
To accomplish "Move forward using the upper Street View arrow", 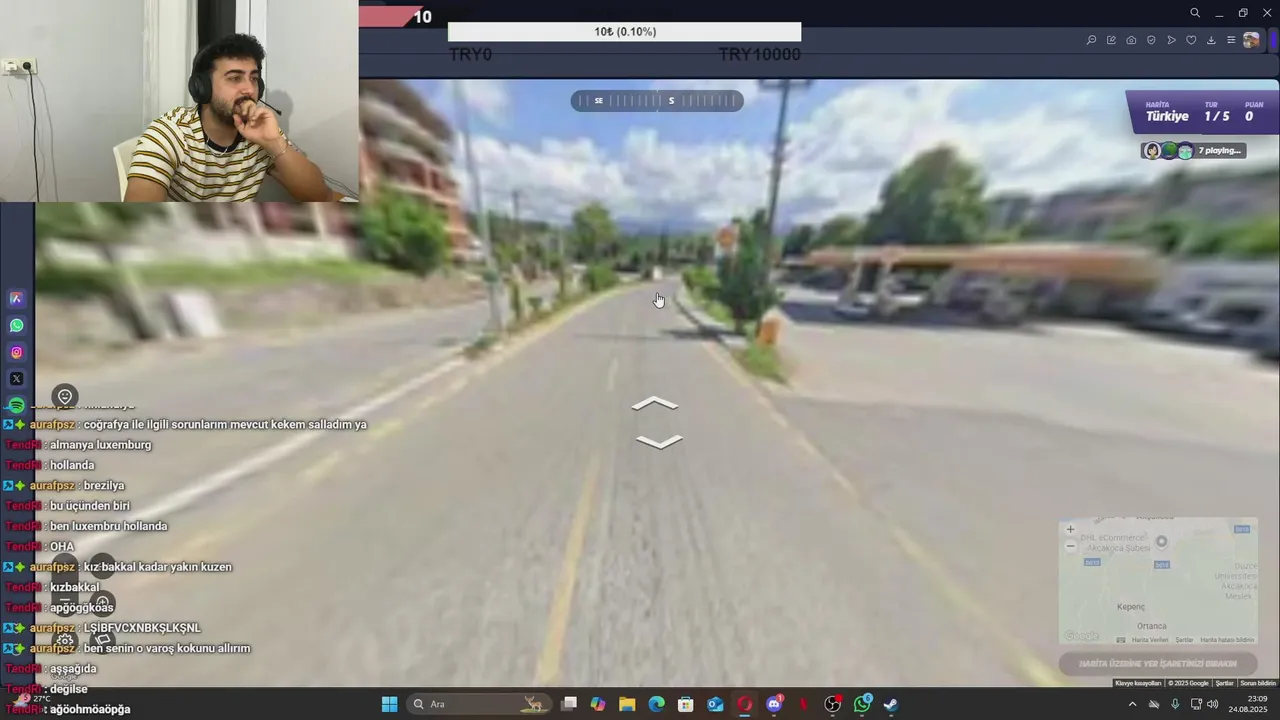I will click(655, 404).
